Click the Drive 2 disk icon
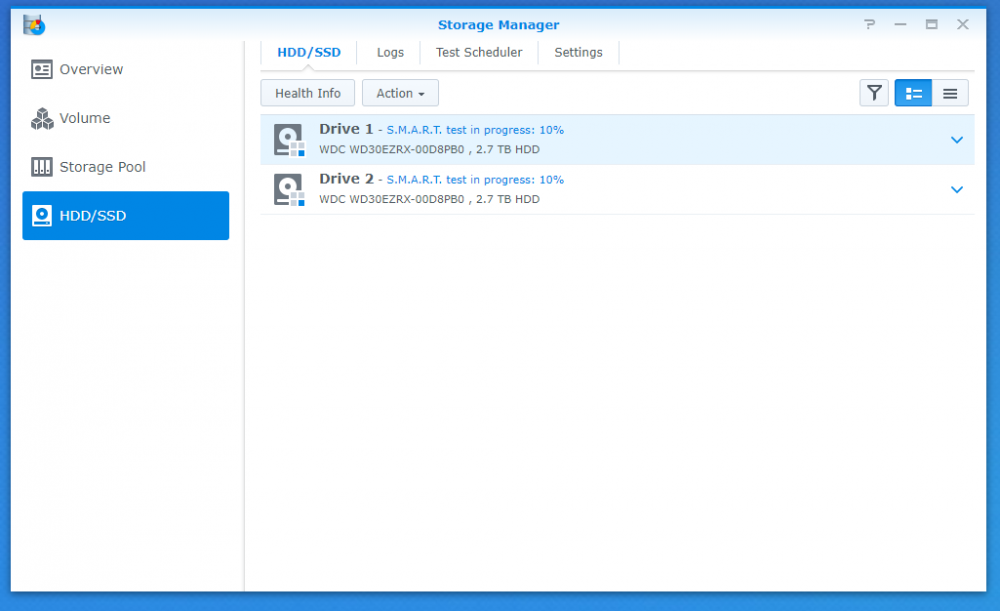 tap(289, 189)
